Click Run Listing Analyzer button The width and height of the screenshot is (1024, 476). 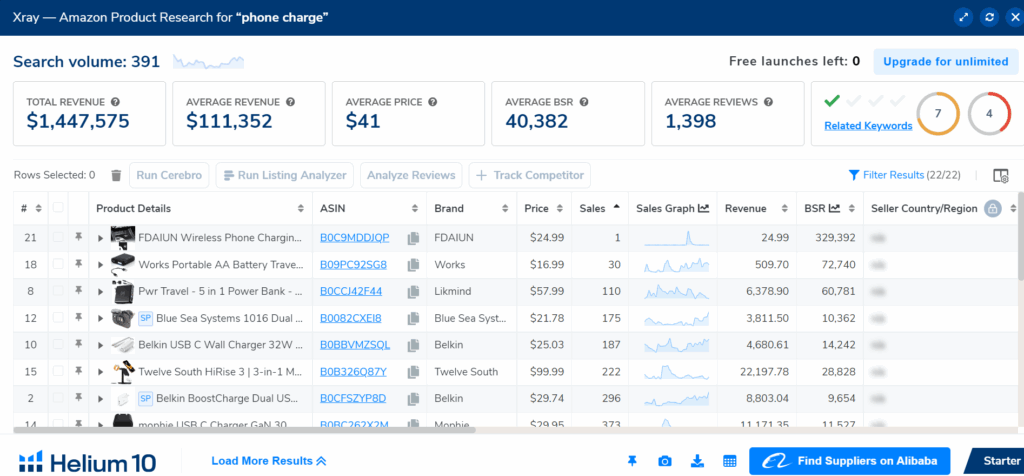[x=285, y=175]
